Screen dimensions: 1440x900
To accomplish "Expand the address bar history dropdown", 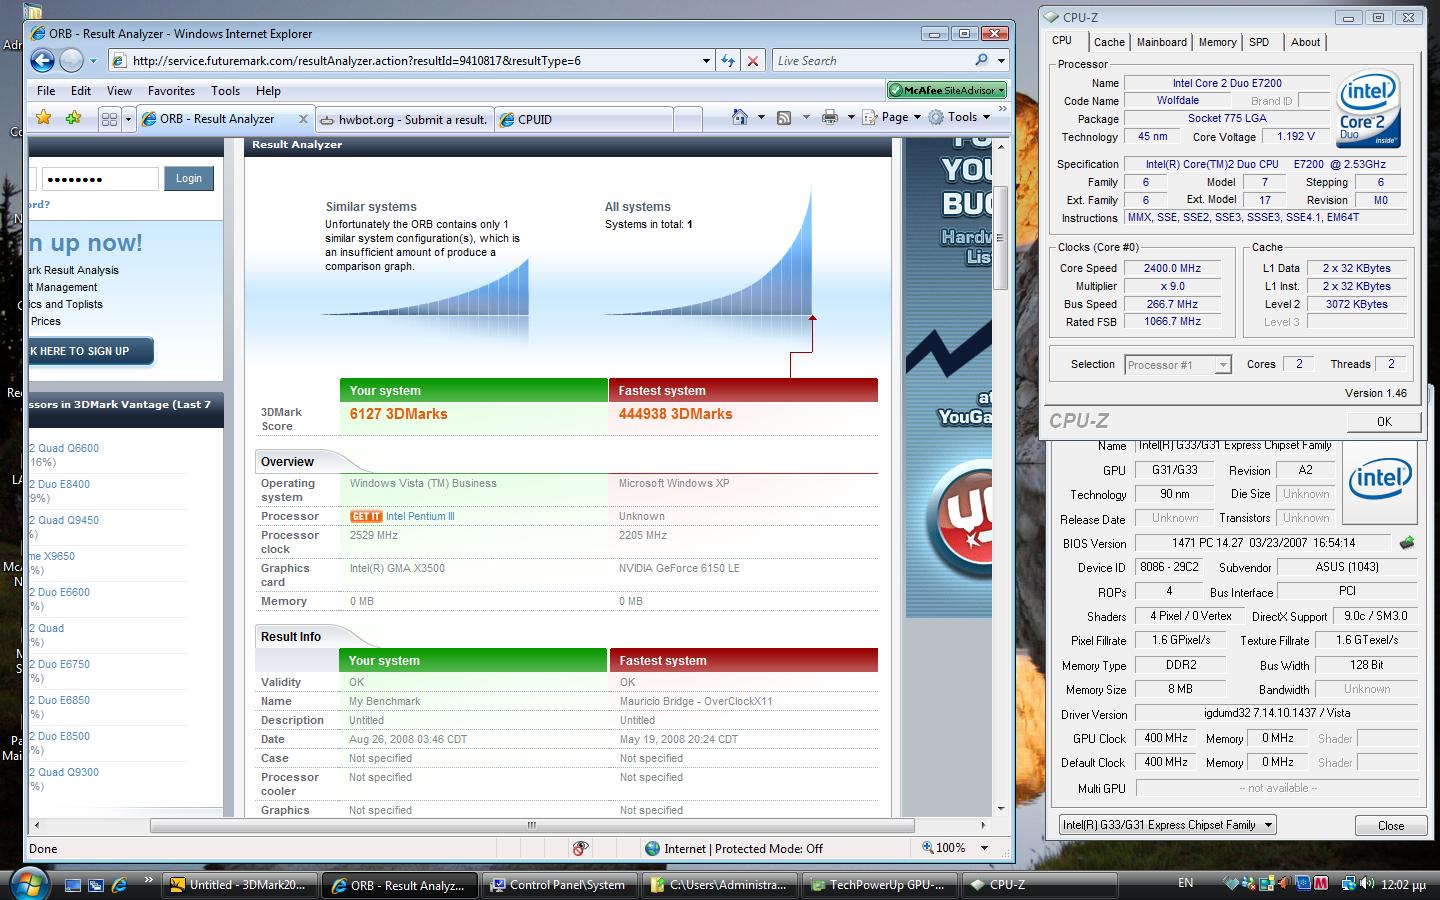I will (706, 61).
